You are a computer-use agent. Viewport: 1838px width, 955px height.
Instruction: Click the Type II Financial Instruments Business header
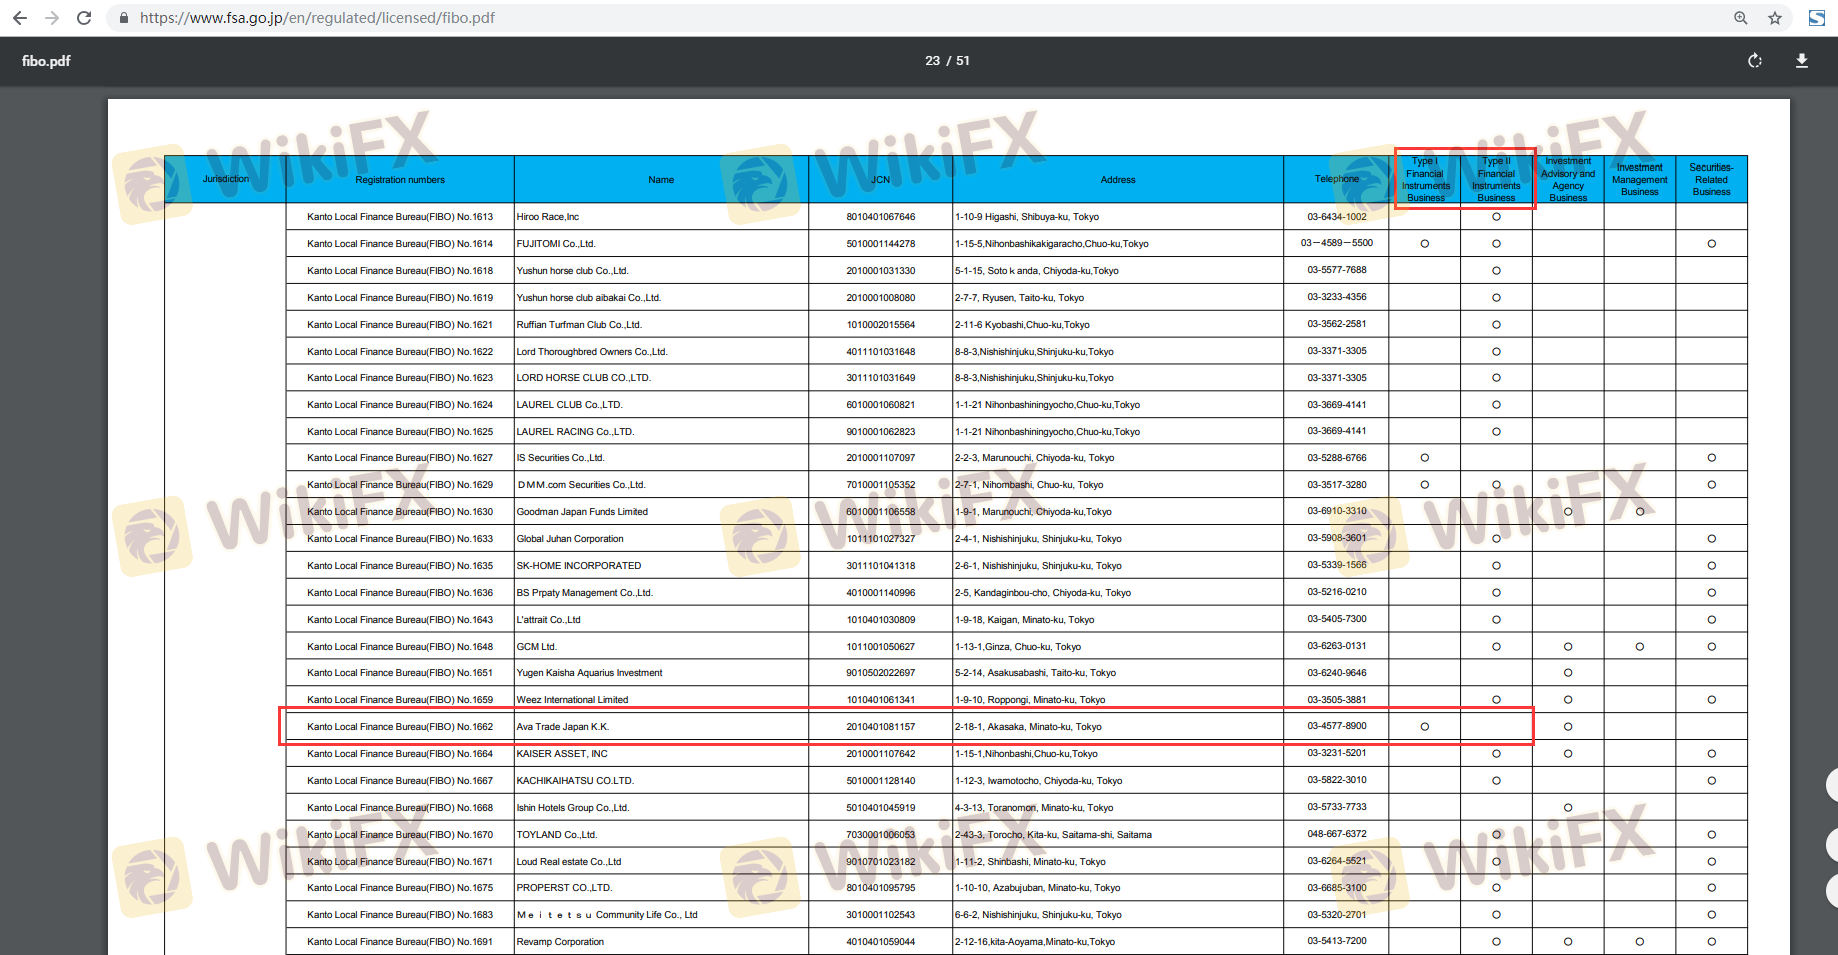[1496, 179]
